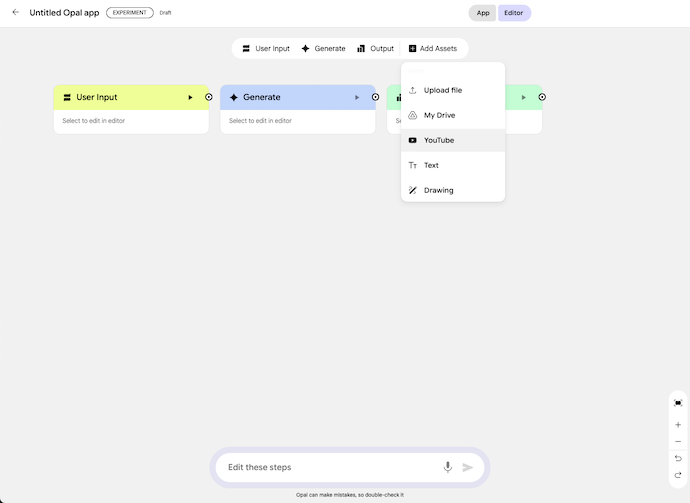Click the Add Assets plus icon

(x=412, y=48)
